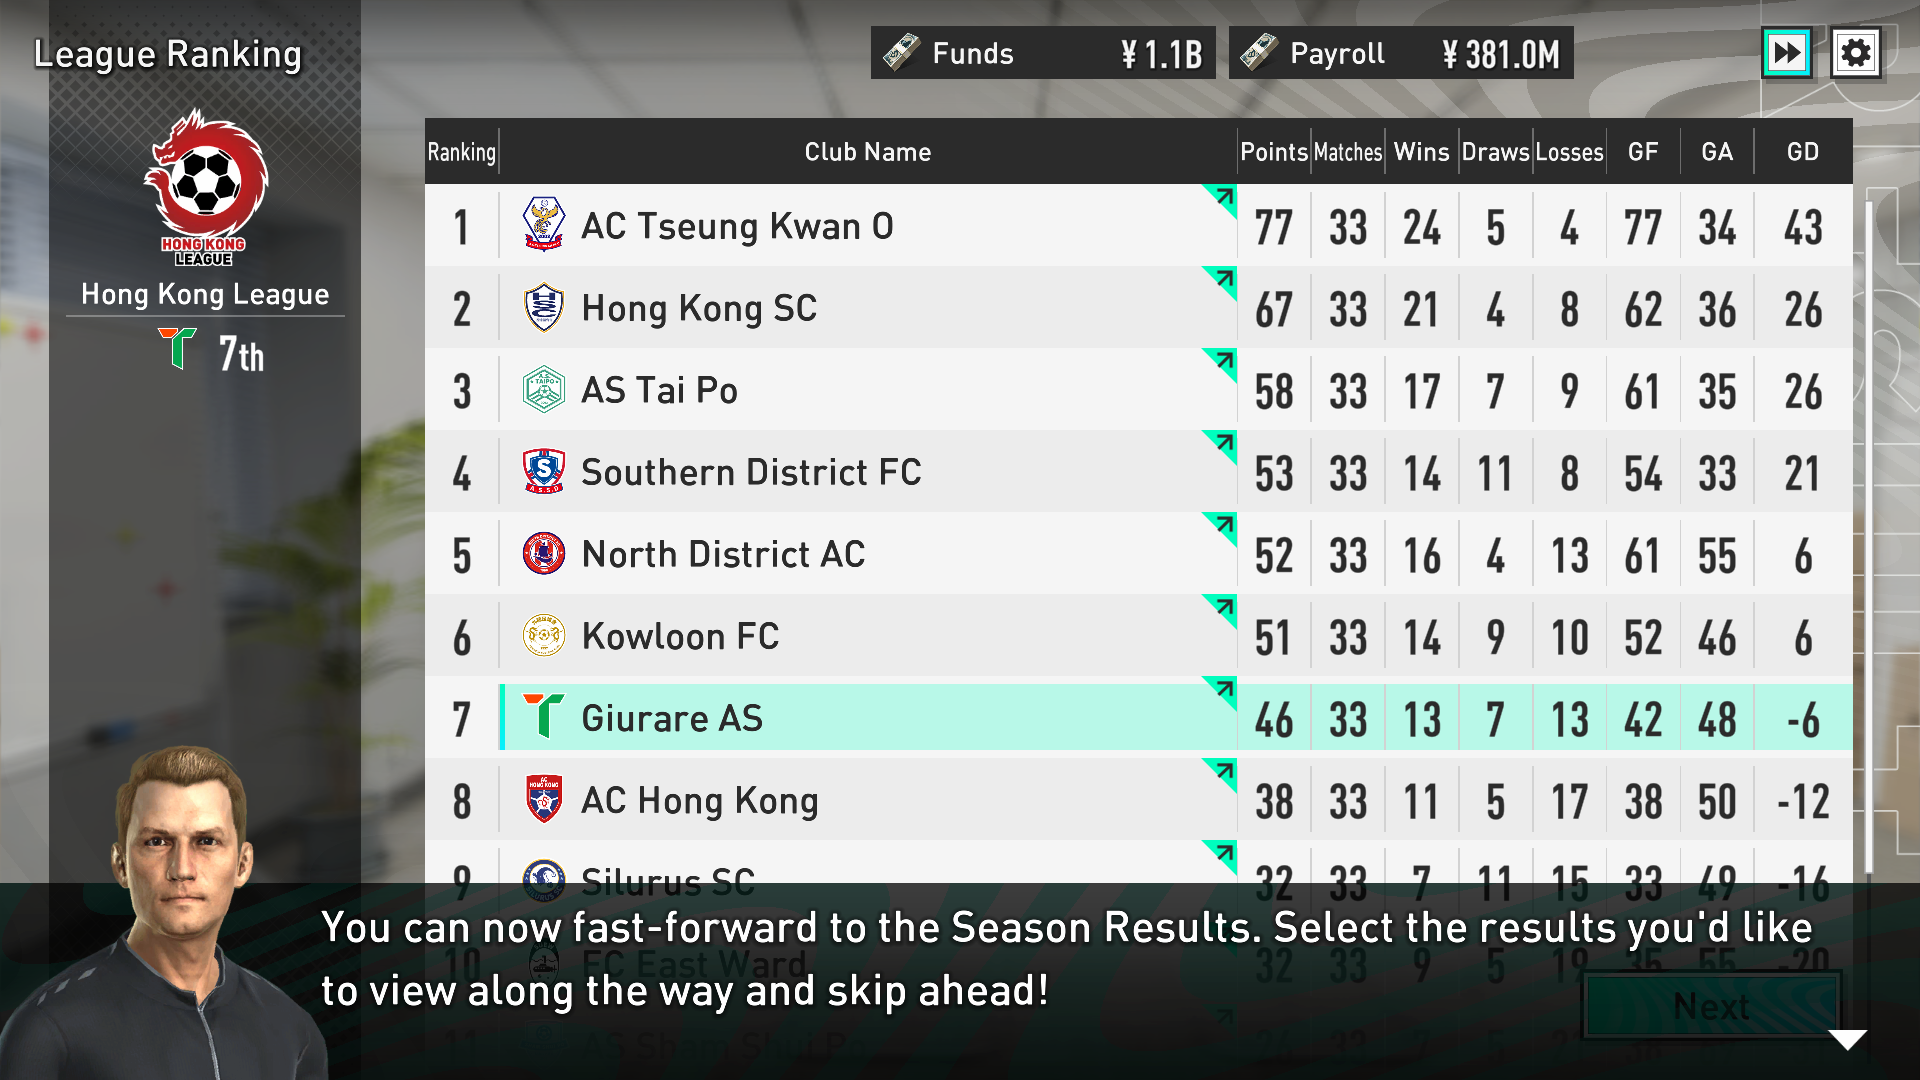Open the settings gear

pos(1856,53)
